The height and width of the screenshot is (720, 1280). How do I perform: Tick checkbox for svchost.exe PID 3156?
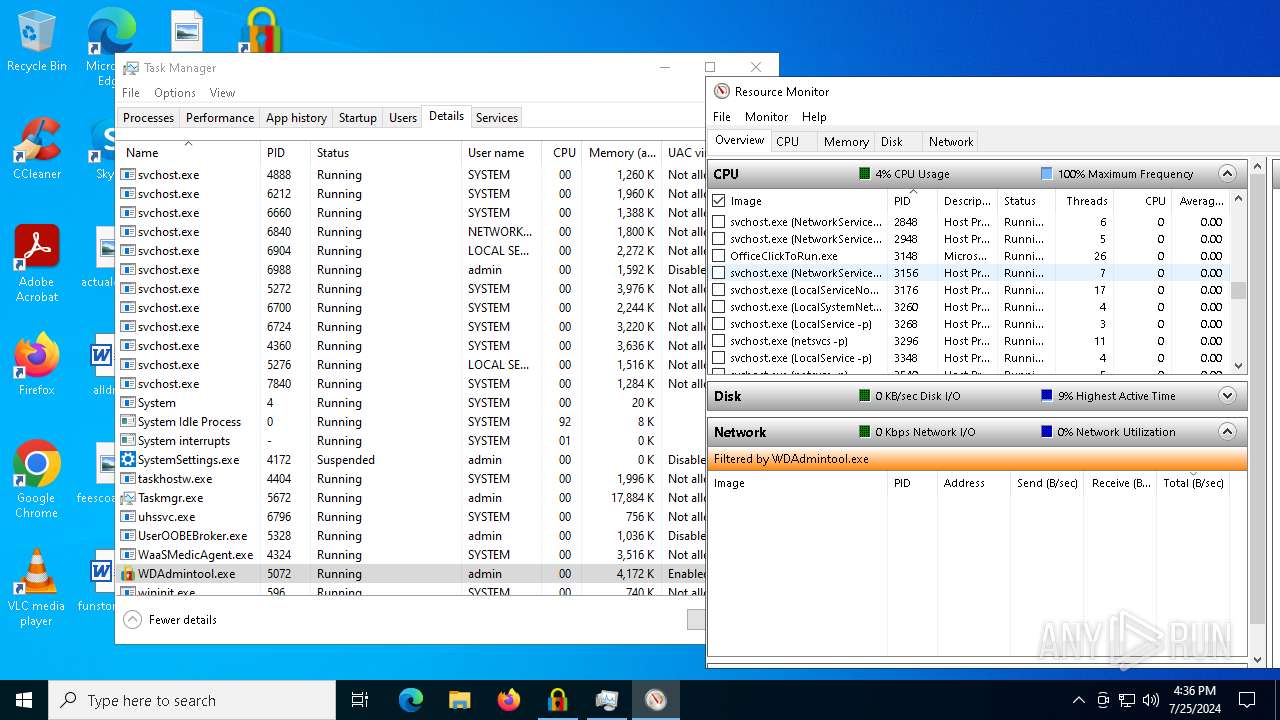tap(719, 273)
